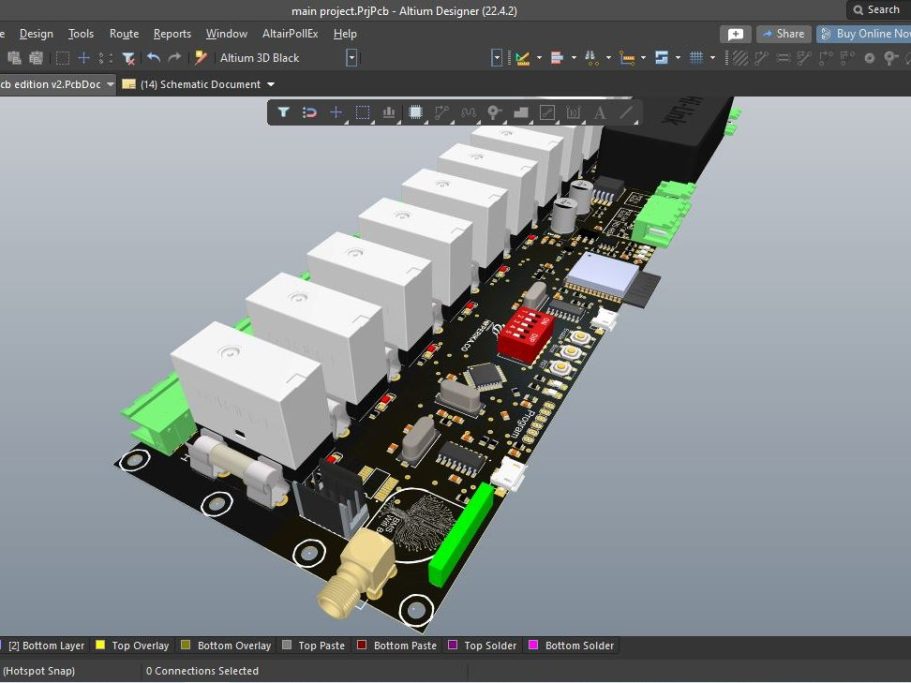The width and height of the screenshot is (911, 683).
Task: Pick the place via tool
Action: click(x=494, y=113)
